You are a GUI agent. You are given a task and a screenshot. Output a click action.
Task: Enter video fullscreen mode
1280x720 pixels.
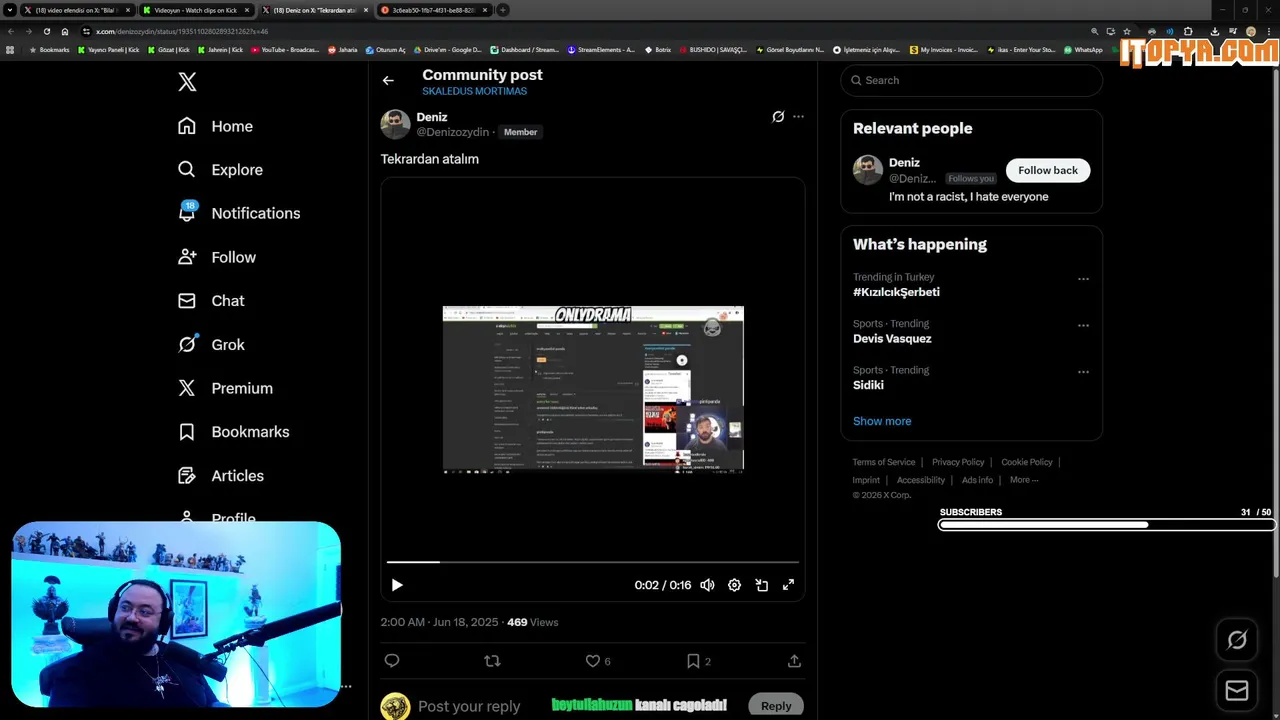coord(788,585)
